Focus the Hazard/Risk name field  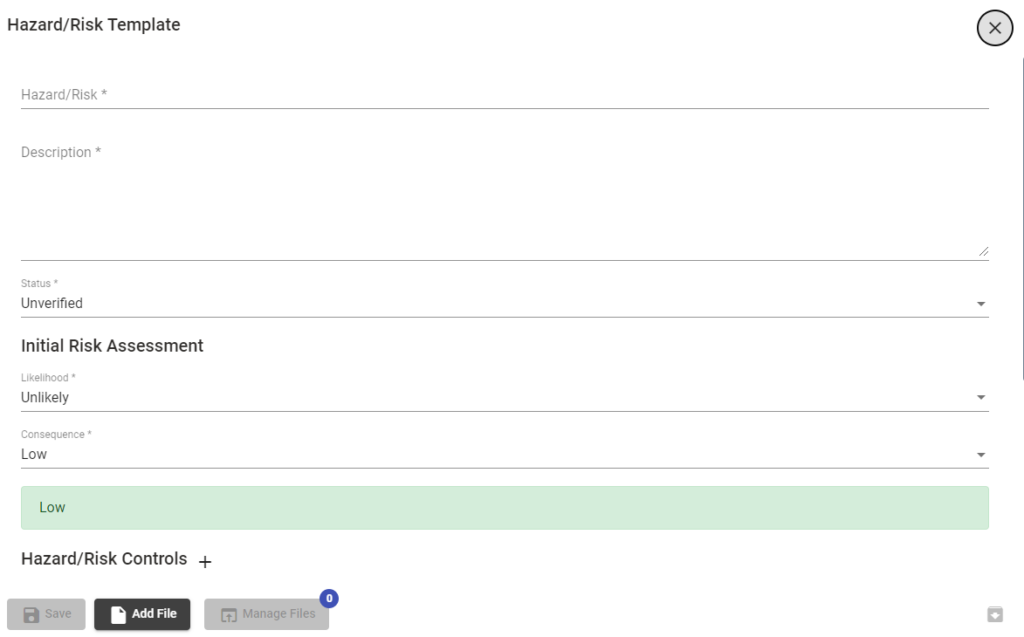(x=505, y=95)
